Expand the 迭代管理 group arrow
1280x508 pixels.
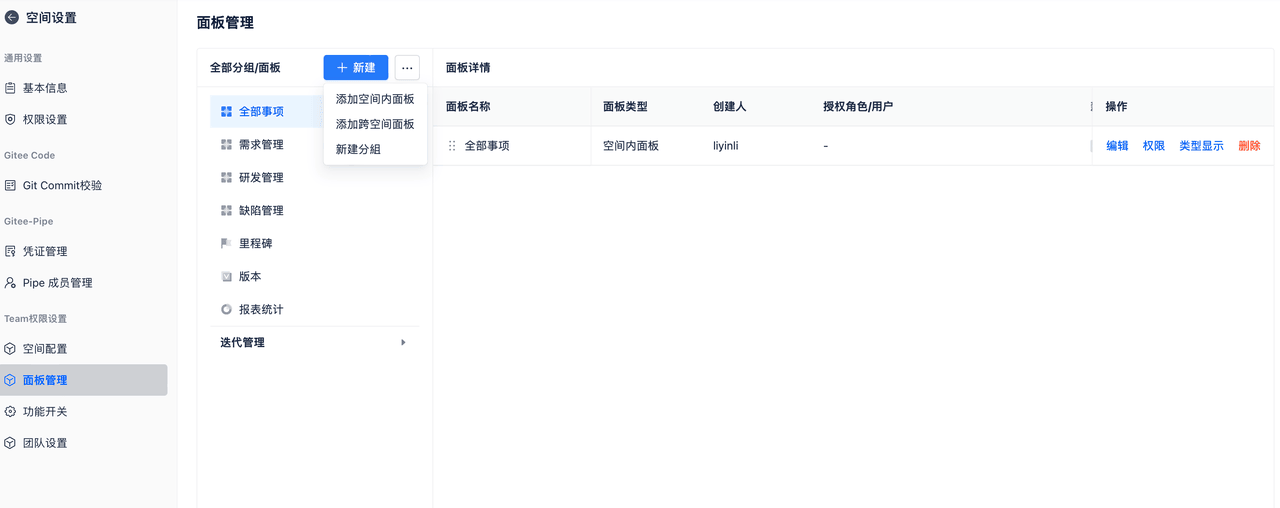(403, 342)
